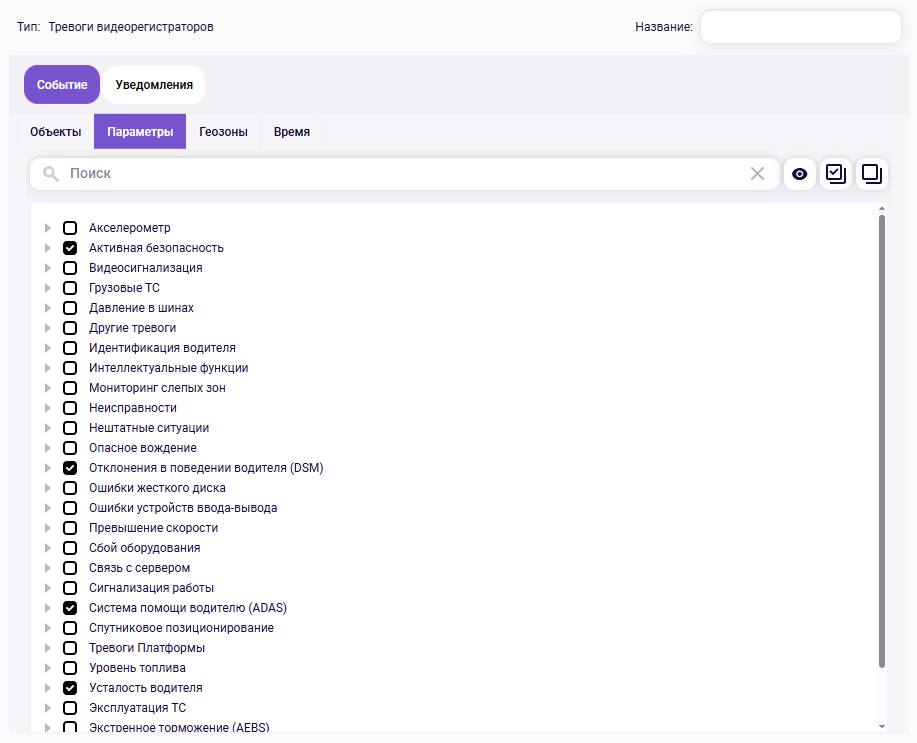Check the Превышение скорости checkbox
The image size is (917, 743).
pyautogui.click(x=70, y=528)
